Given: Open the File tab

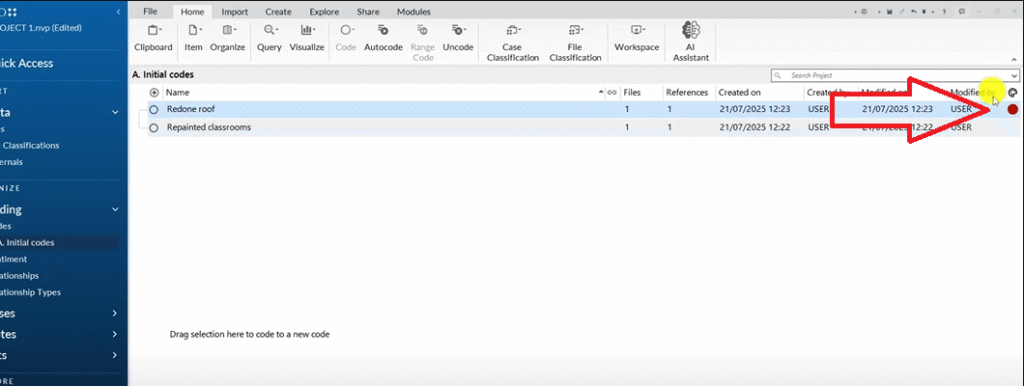Looking at the screenshot, I should pos(150,12).
